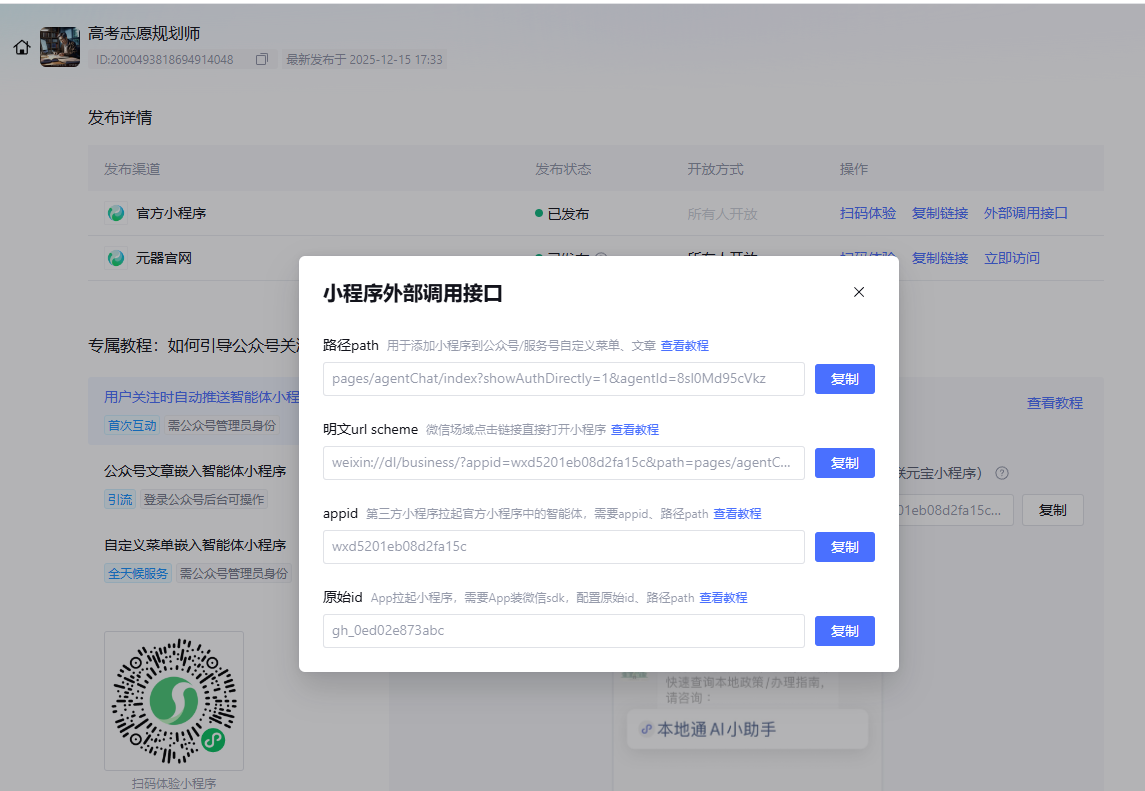Open 查看教程 link for 明文url scheme
Image resolution: width=1145 pixels, height=791 pixels.
click(x=635, y=429)
